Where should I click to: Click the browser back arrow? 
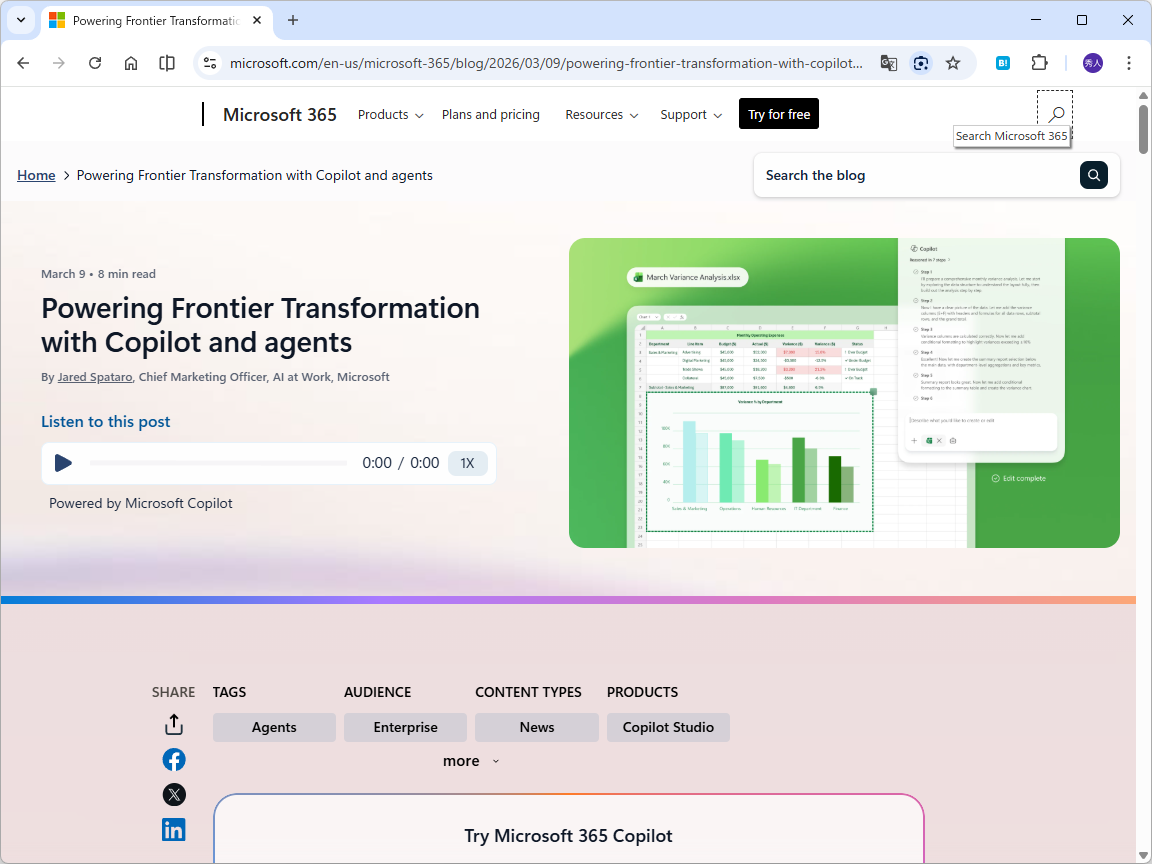23,63
